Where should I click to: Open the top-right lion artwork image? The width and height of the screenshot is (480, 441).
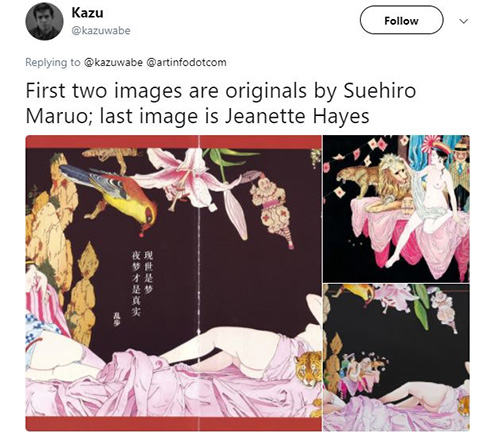tap(396, 209)
